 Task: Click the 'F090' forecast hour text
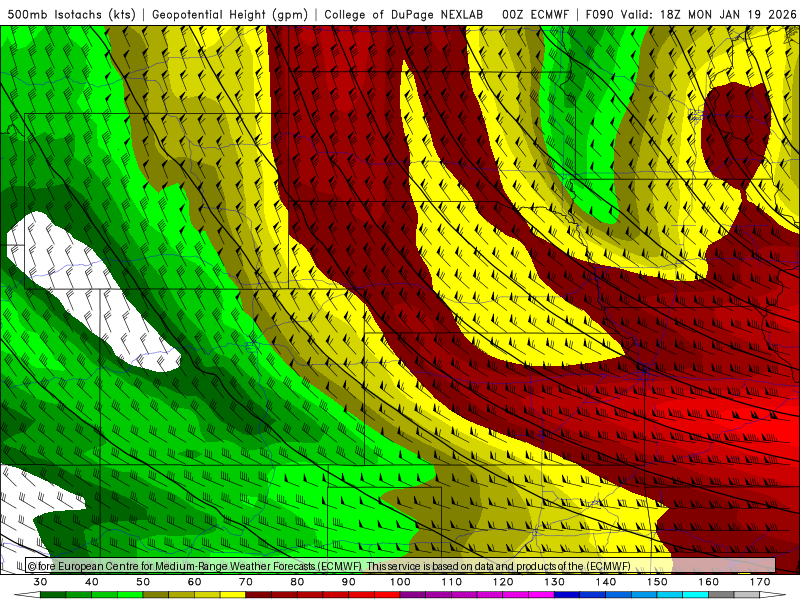(599, 15)
